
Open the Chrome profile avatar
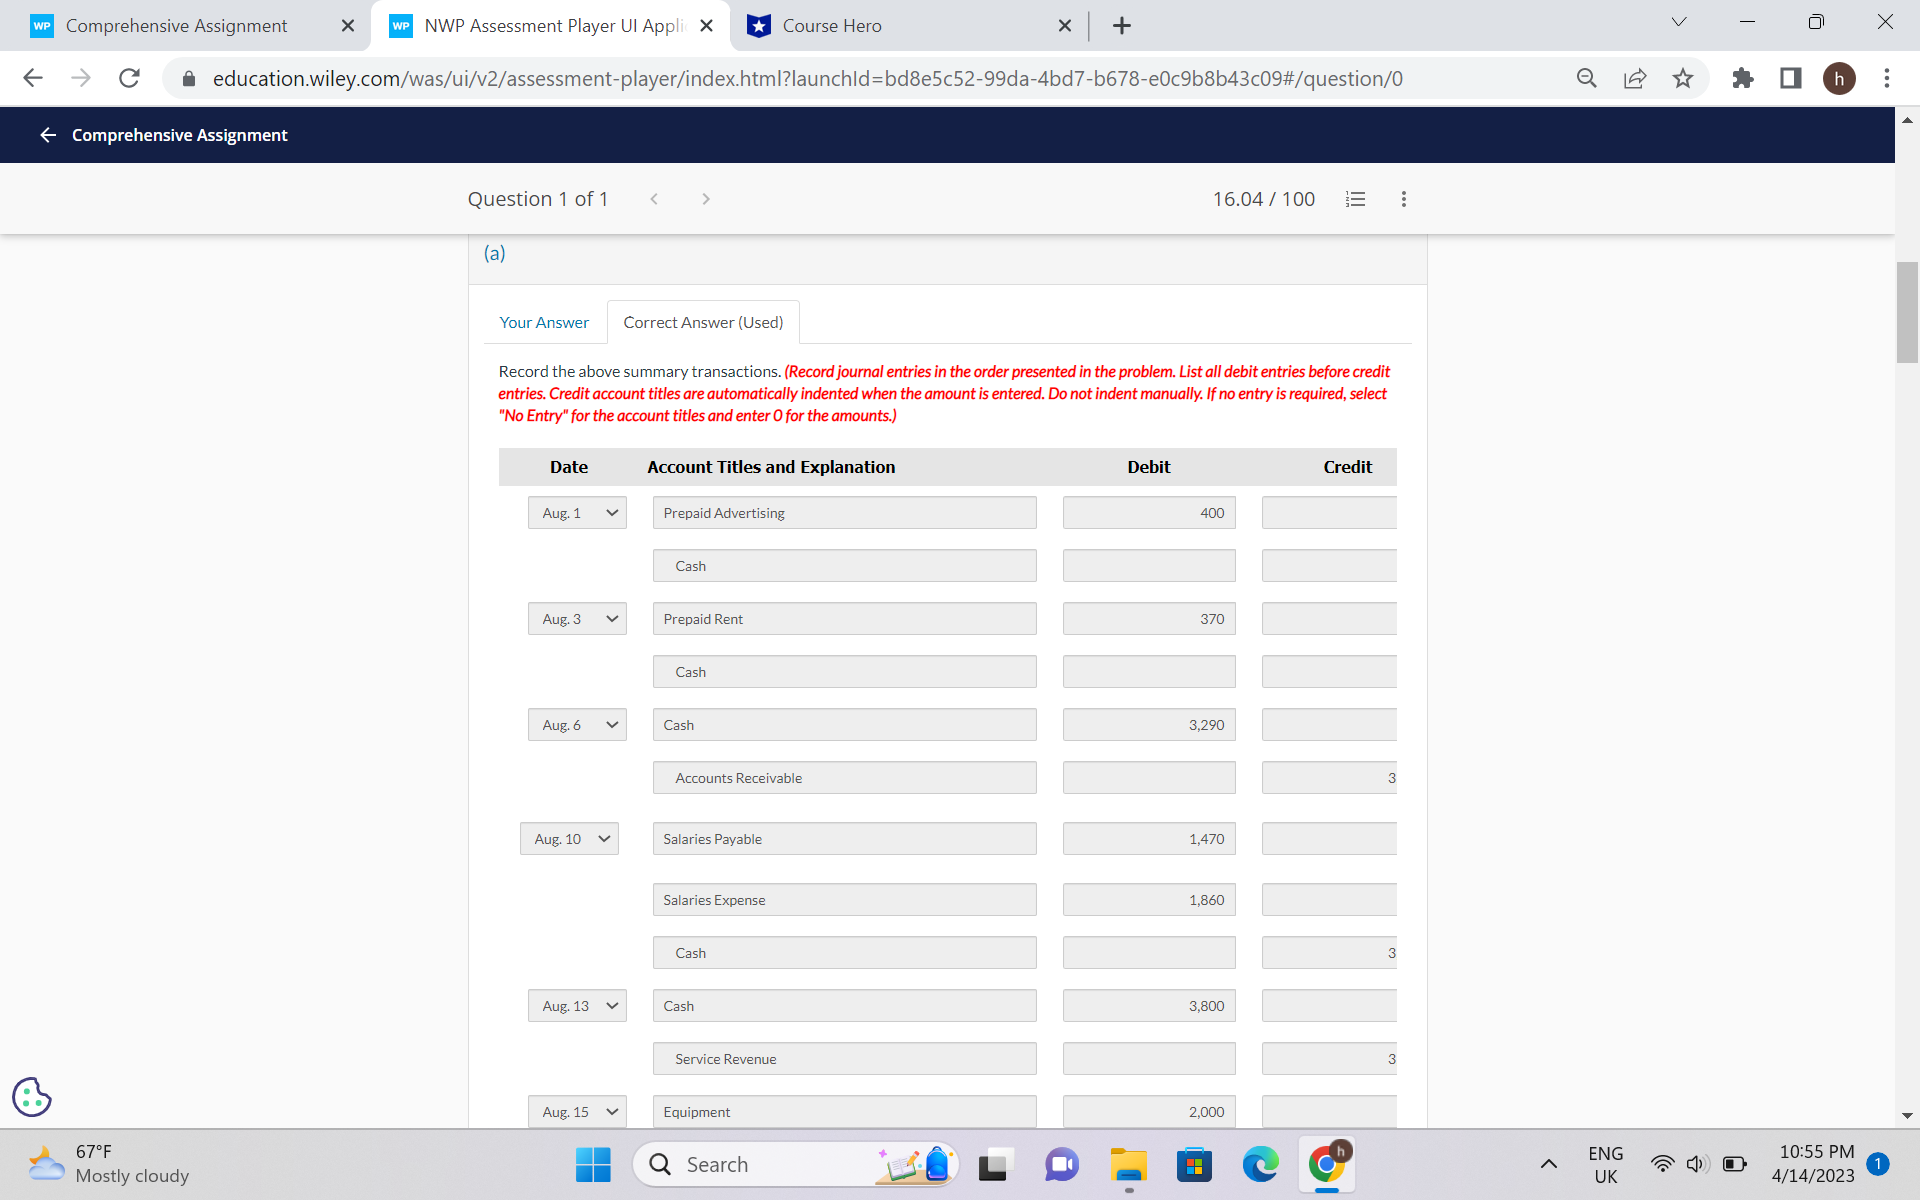click(x=1841, y=78)
